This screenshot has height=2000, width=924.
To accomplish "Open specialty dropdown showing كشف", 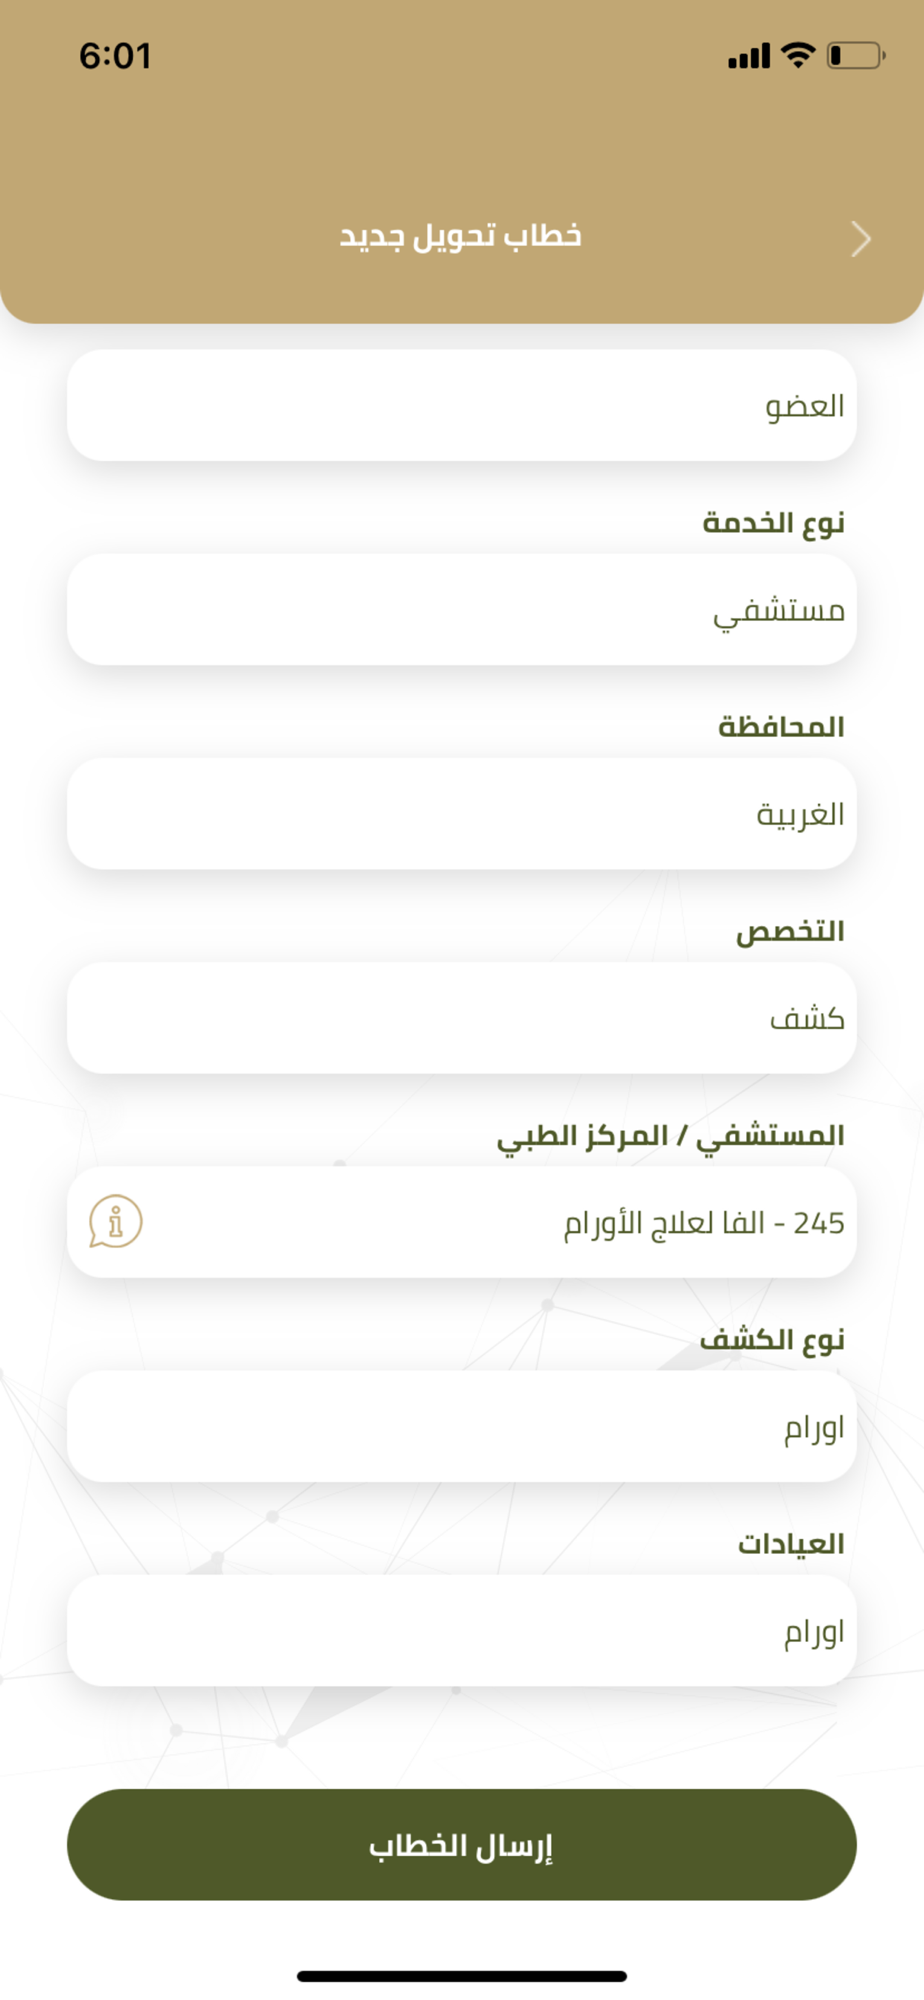I will [462, 1018].
